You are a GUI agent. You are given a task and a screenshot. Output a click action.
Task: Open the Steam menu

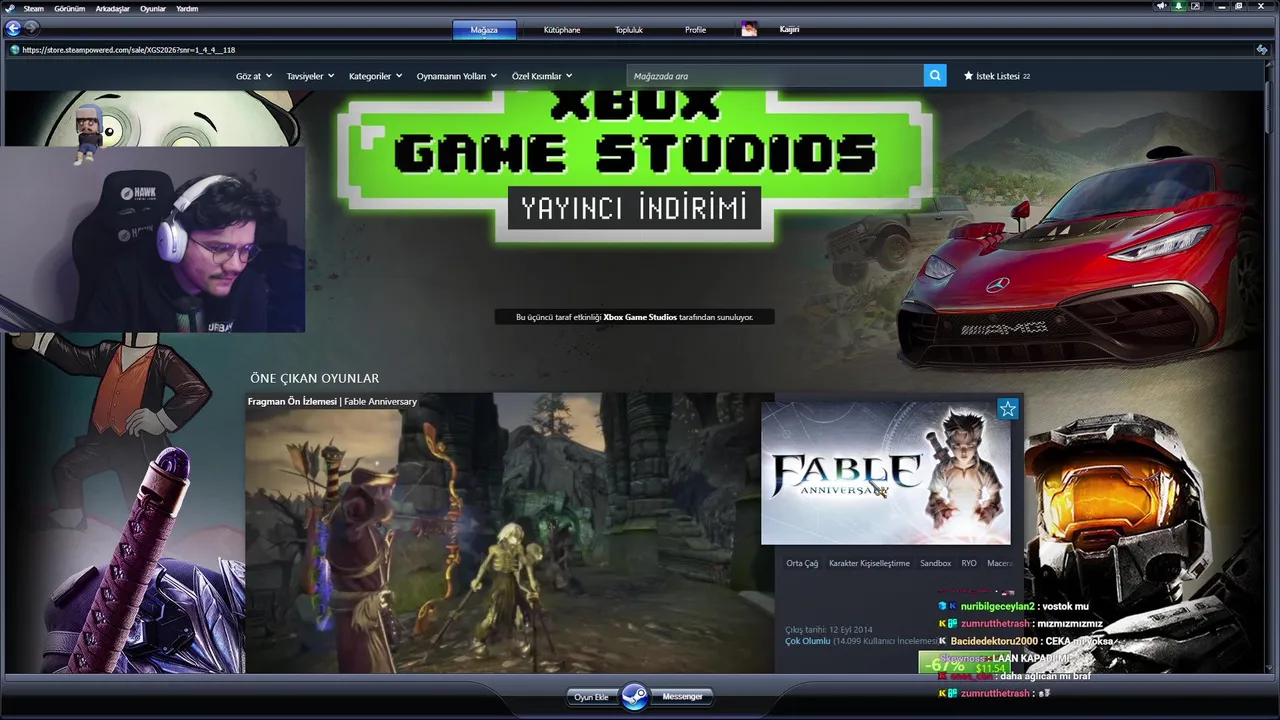pos(34,8)
